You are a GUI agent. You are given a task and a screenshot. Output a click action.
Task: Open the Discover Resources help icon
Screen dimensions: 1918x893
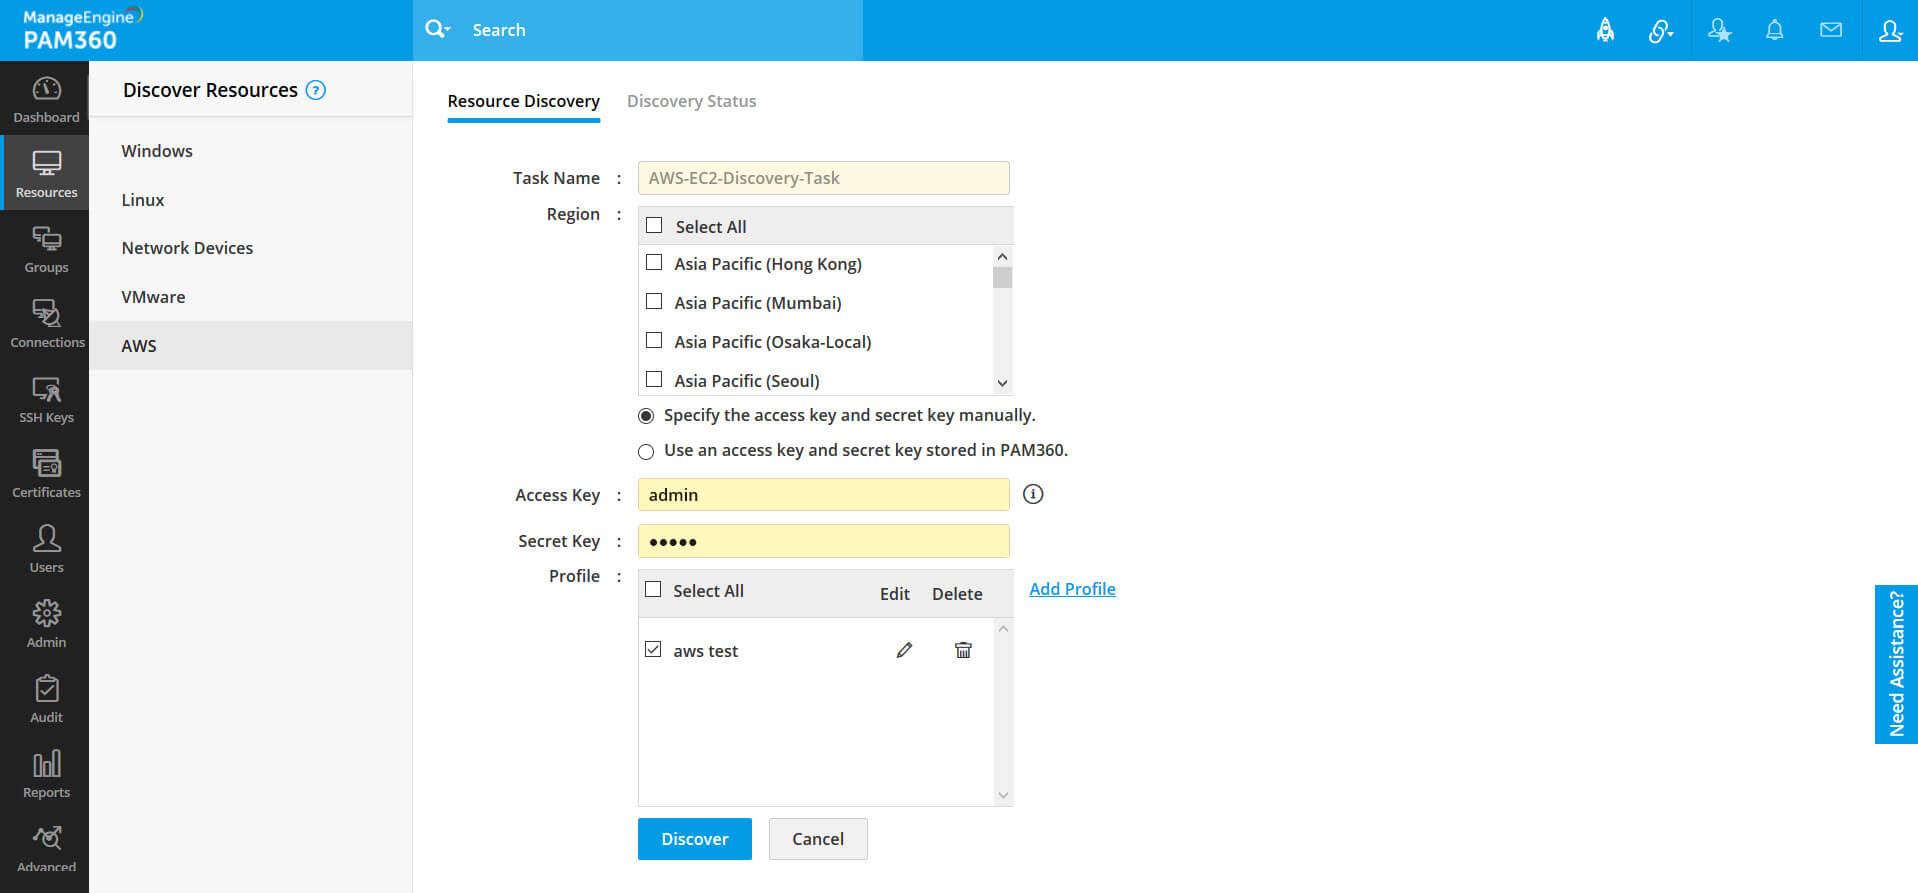click(315, 90)
